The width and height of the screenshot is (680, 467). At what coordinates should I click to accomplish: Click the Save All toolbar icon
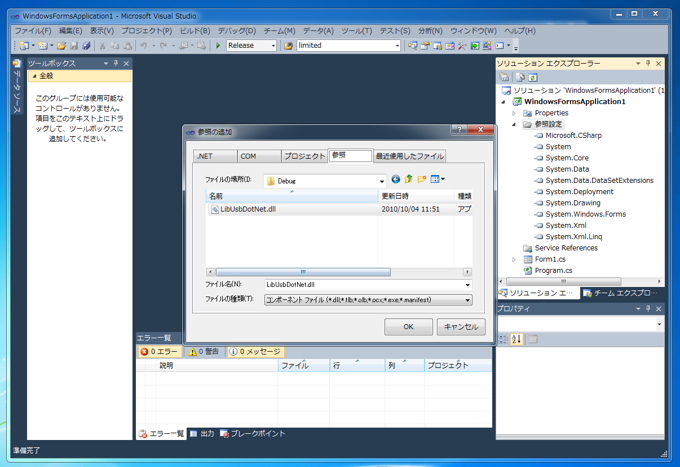pos(86,46)
